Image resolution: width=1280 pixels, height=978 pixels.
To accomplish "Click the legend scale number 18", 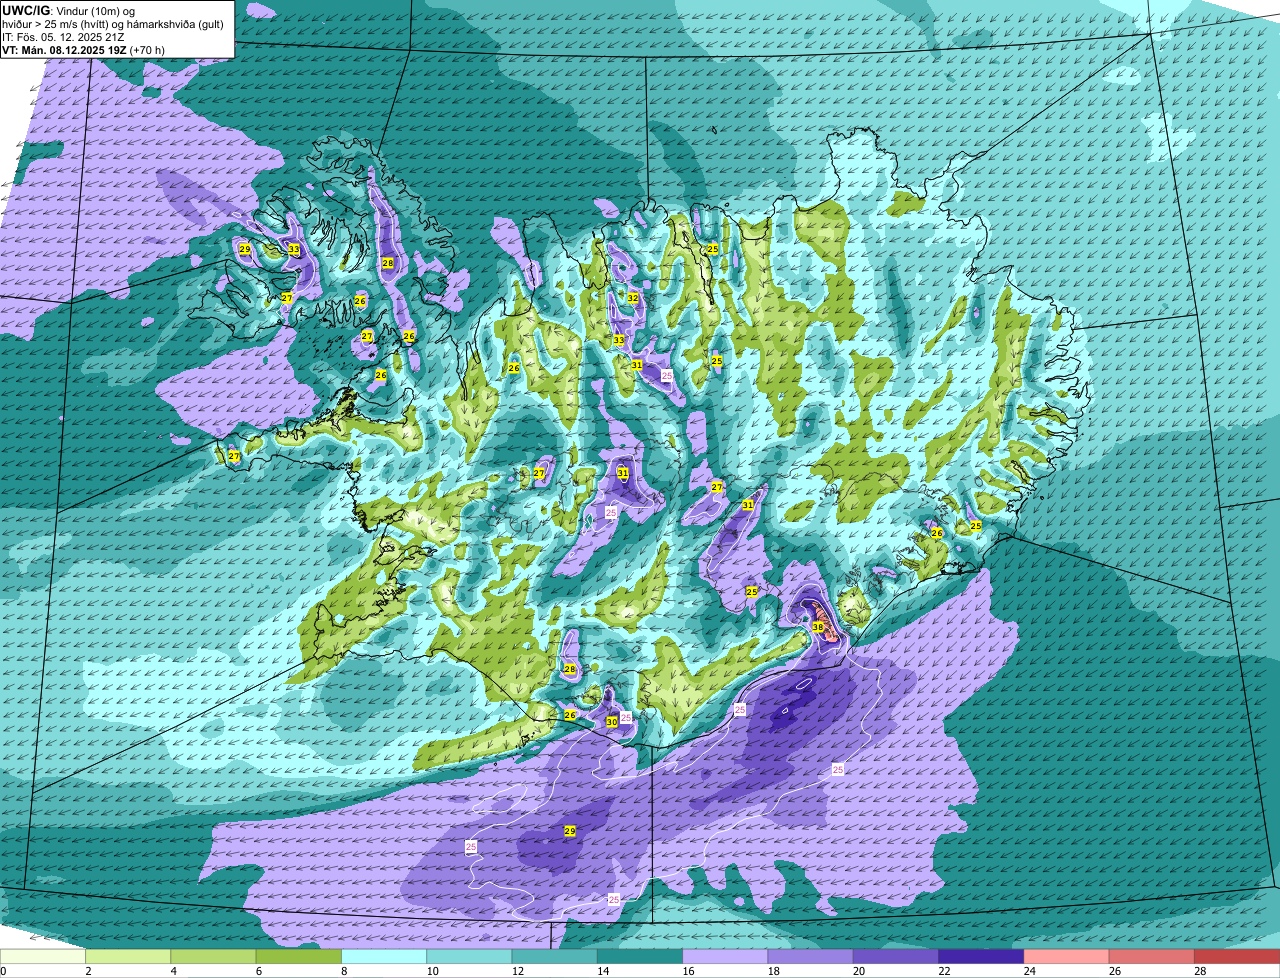I will coord(773,971).
